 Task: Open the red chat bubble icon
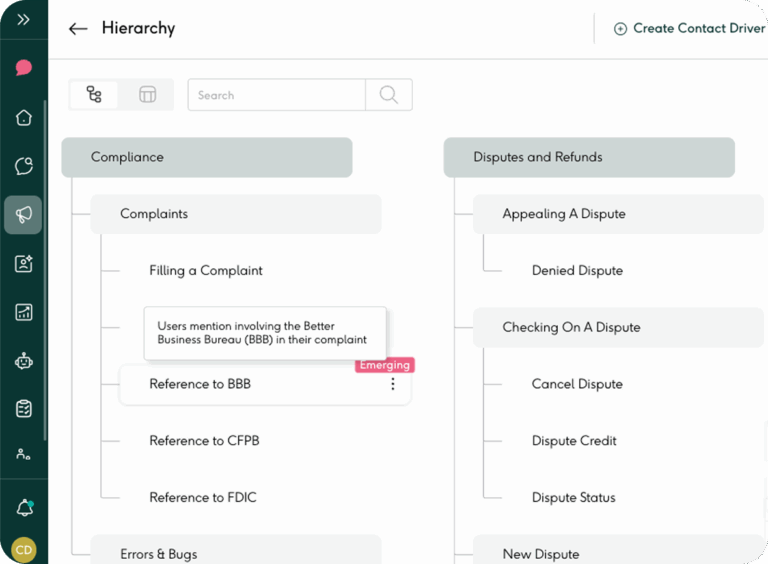[23, 68]
